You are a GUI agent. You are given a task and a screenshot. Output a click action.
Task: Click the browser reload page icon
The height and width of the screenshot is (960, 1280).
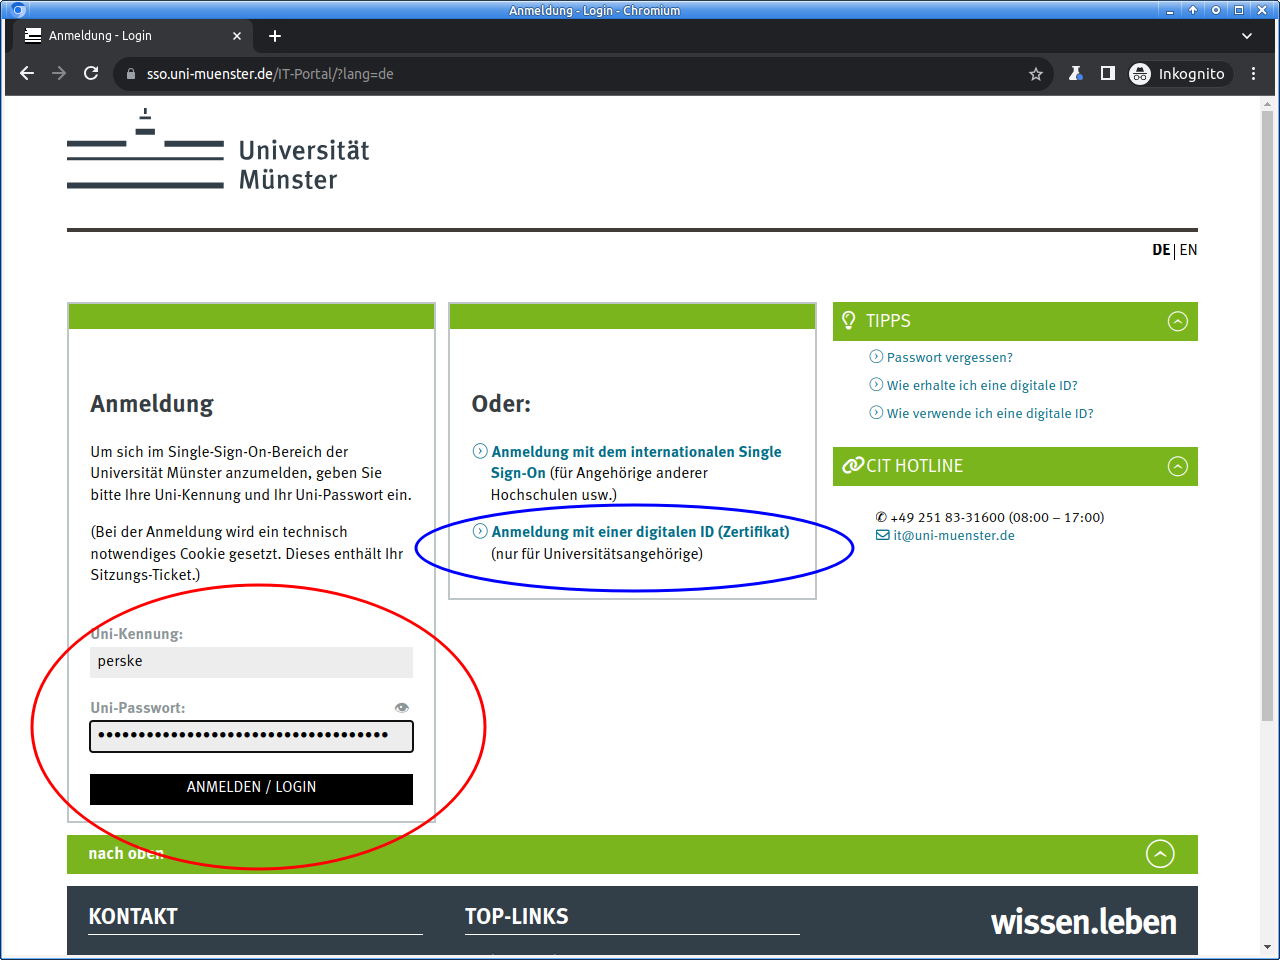[91, 73]
